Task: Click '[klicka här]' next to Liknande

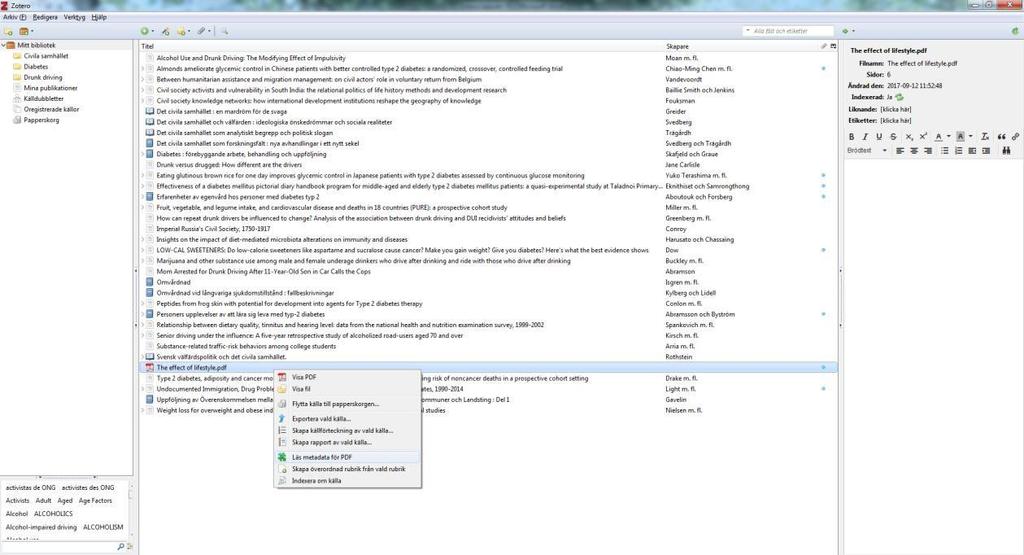Action: tap(895, 110)
